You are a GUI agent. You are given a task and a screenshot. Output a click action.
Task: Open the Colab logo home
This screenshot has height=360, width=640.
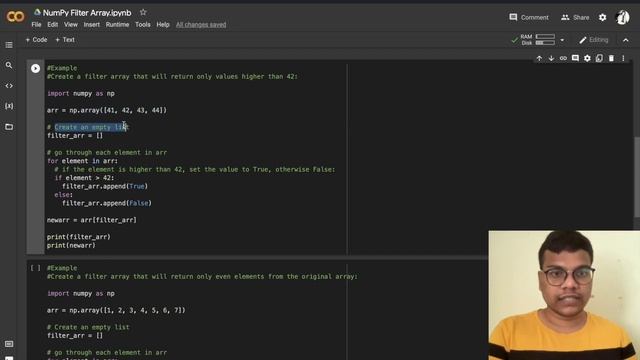tap(16, 17)
